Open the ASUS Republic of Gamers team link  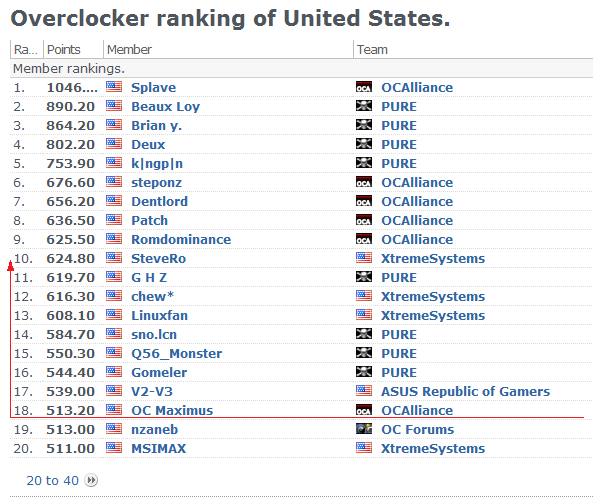point(466,391)
